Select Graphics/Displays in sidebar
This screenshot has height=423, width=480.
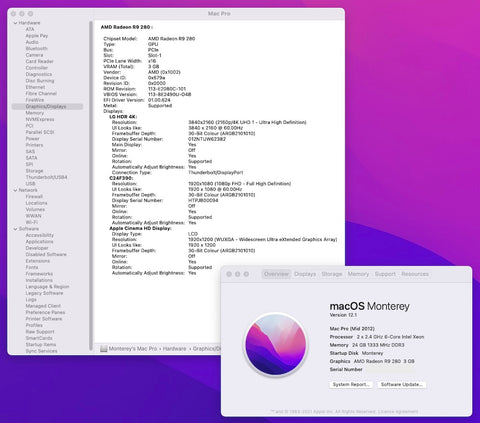46,107
